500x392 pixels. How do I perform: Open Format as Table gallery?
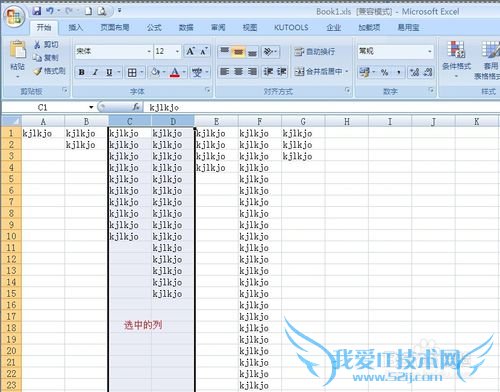[489, 60]
